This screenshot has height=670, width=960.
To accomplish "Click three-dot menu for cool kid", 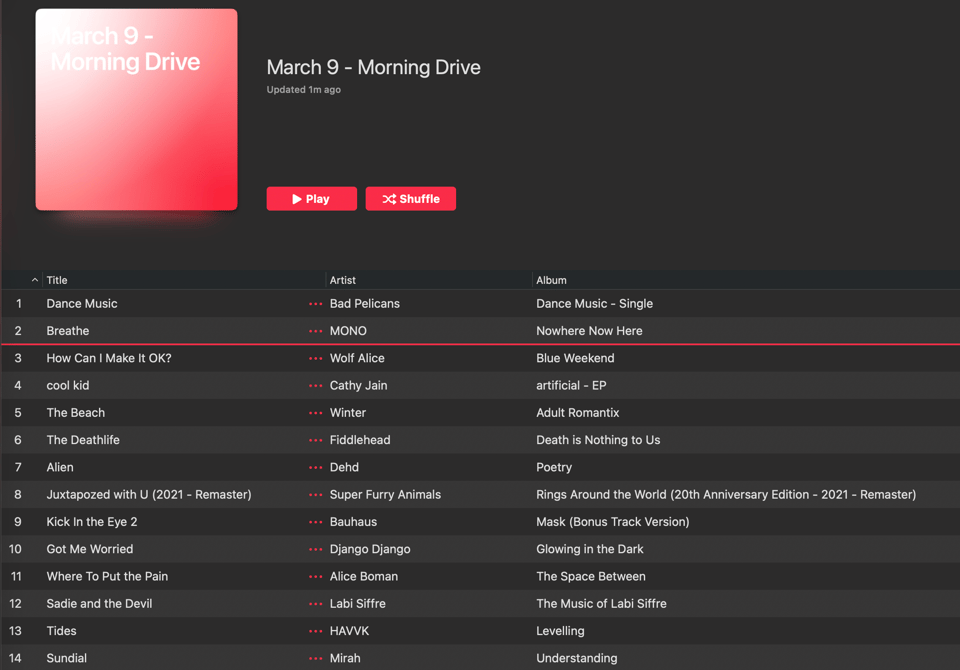I will (x=316, y=386).
